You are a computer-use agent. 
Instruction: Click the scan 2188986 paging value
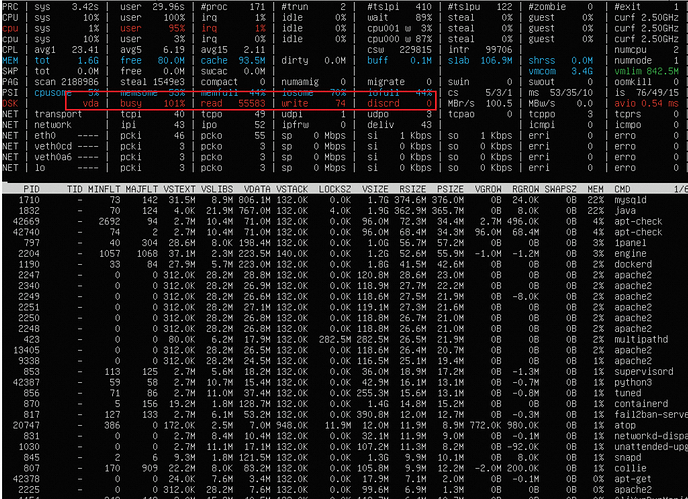pos(67,82)
